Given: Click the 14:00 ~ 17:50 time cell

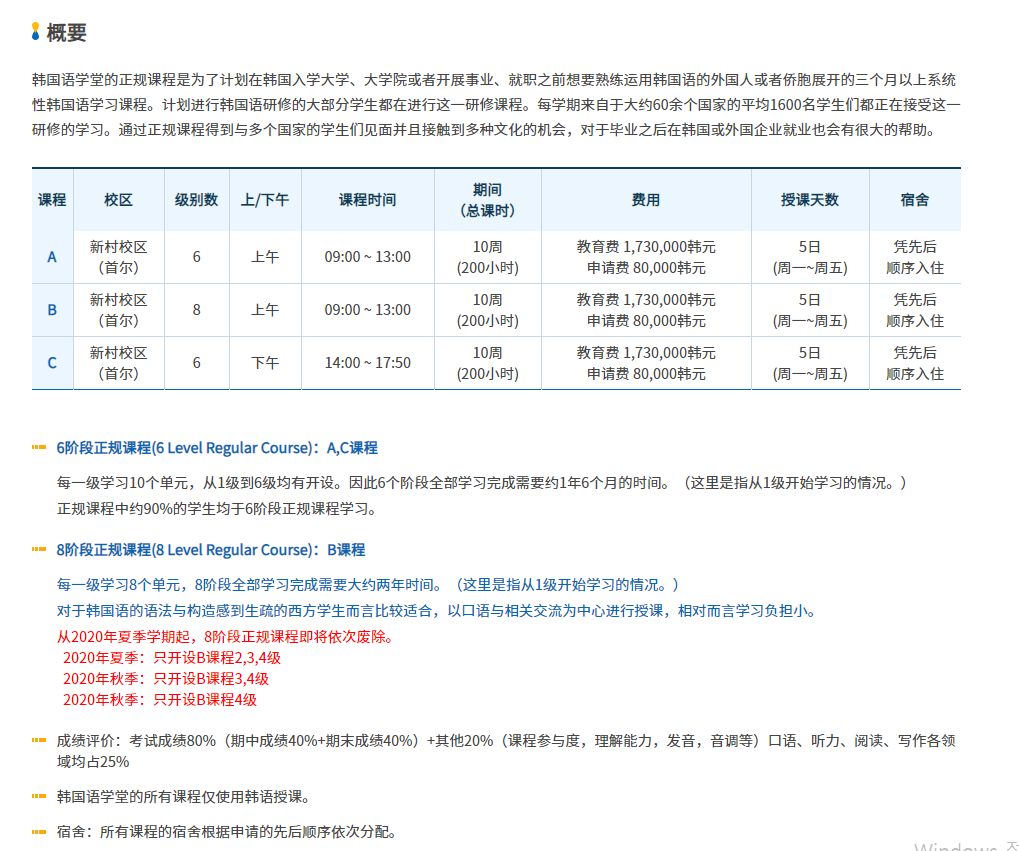Looking at the screenshot, I should (367, 363).
